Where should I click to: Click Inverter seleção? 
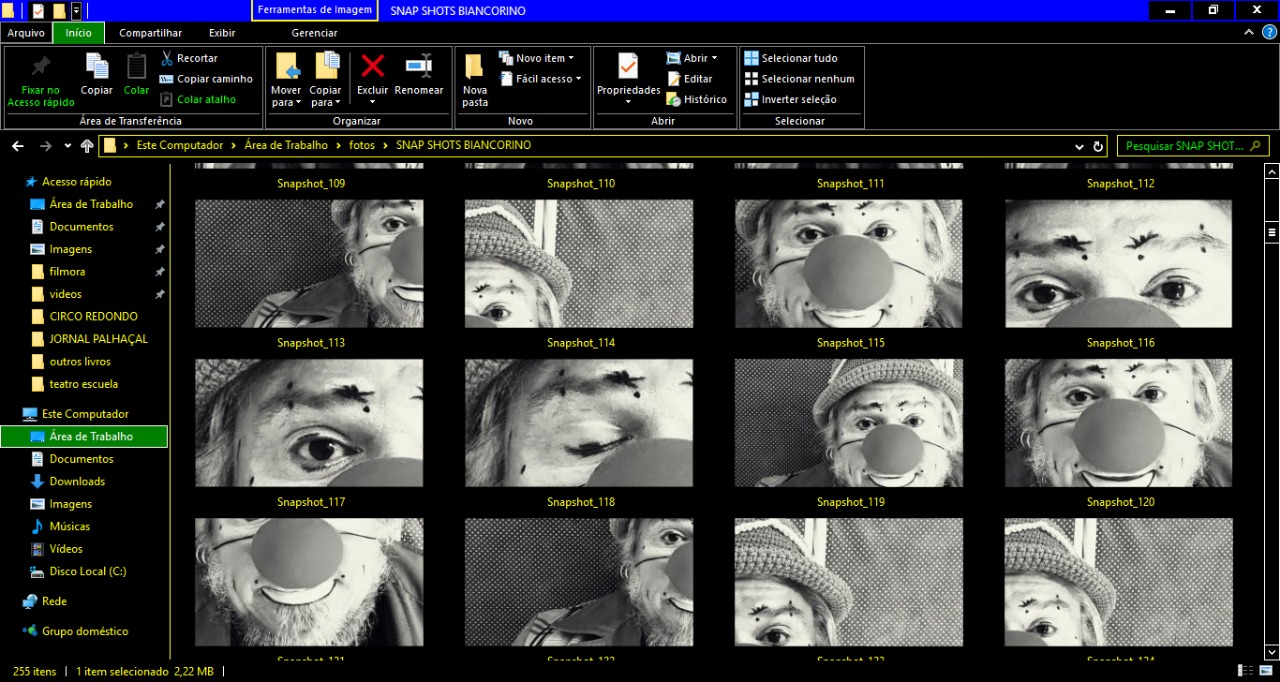tap(790, 99)
